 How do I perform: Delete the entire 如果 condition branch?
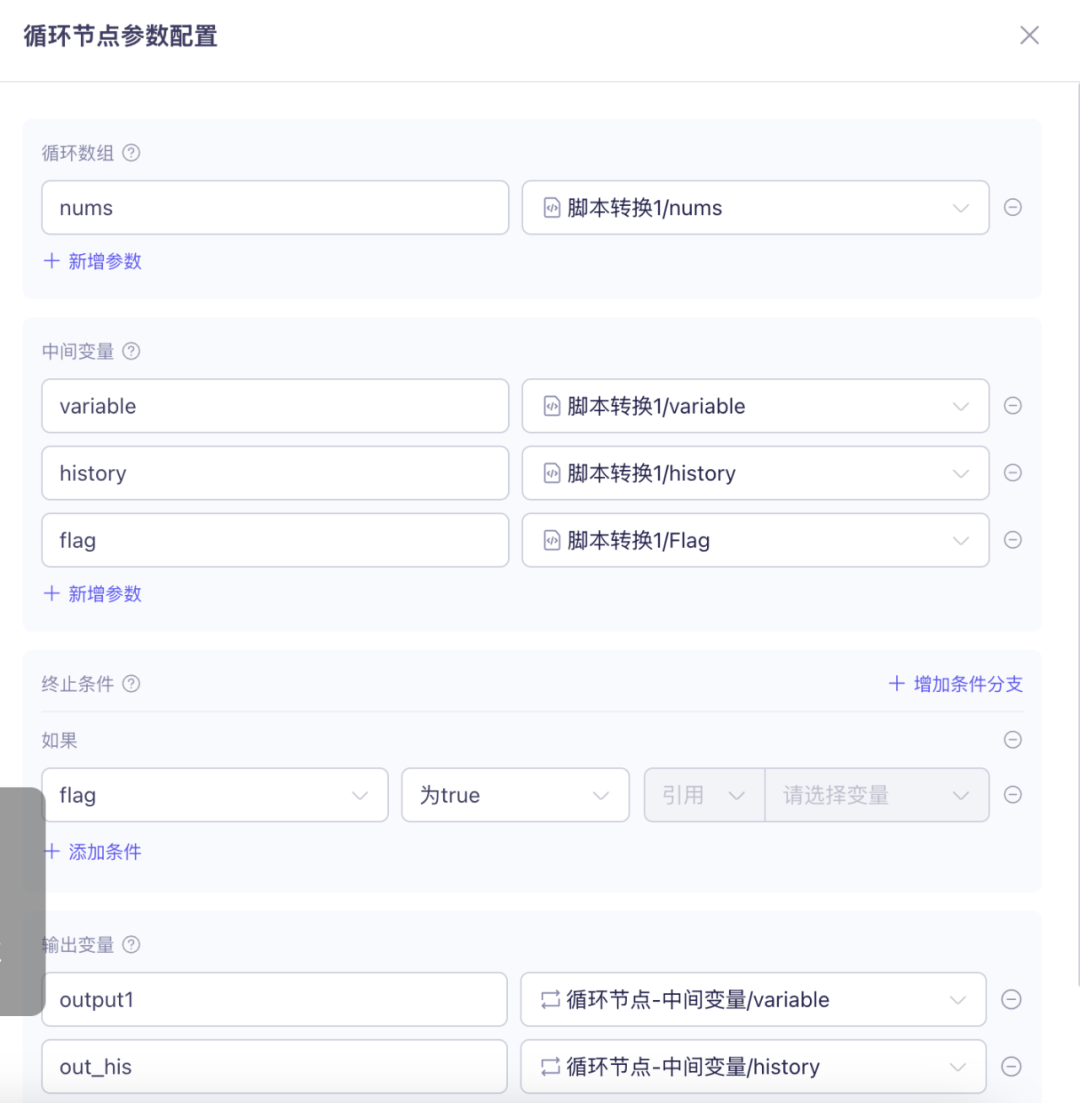(x=1013, y=740)
